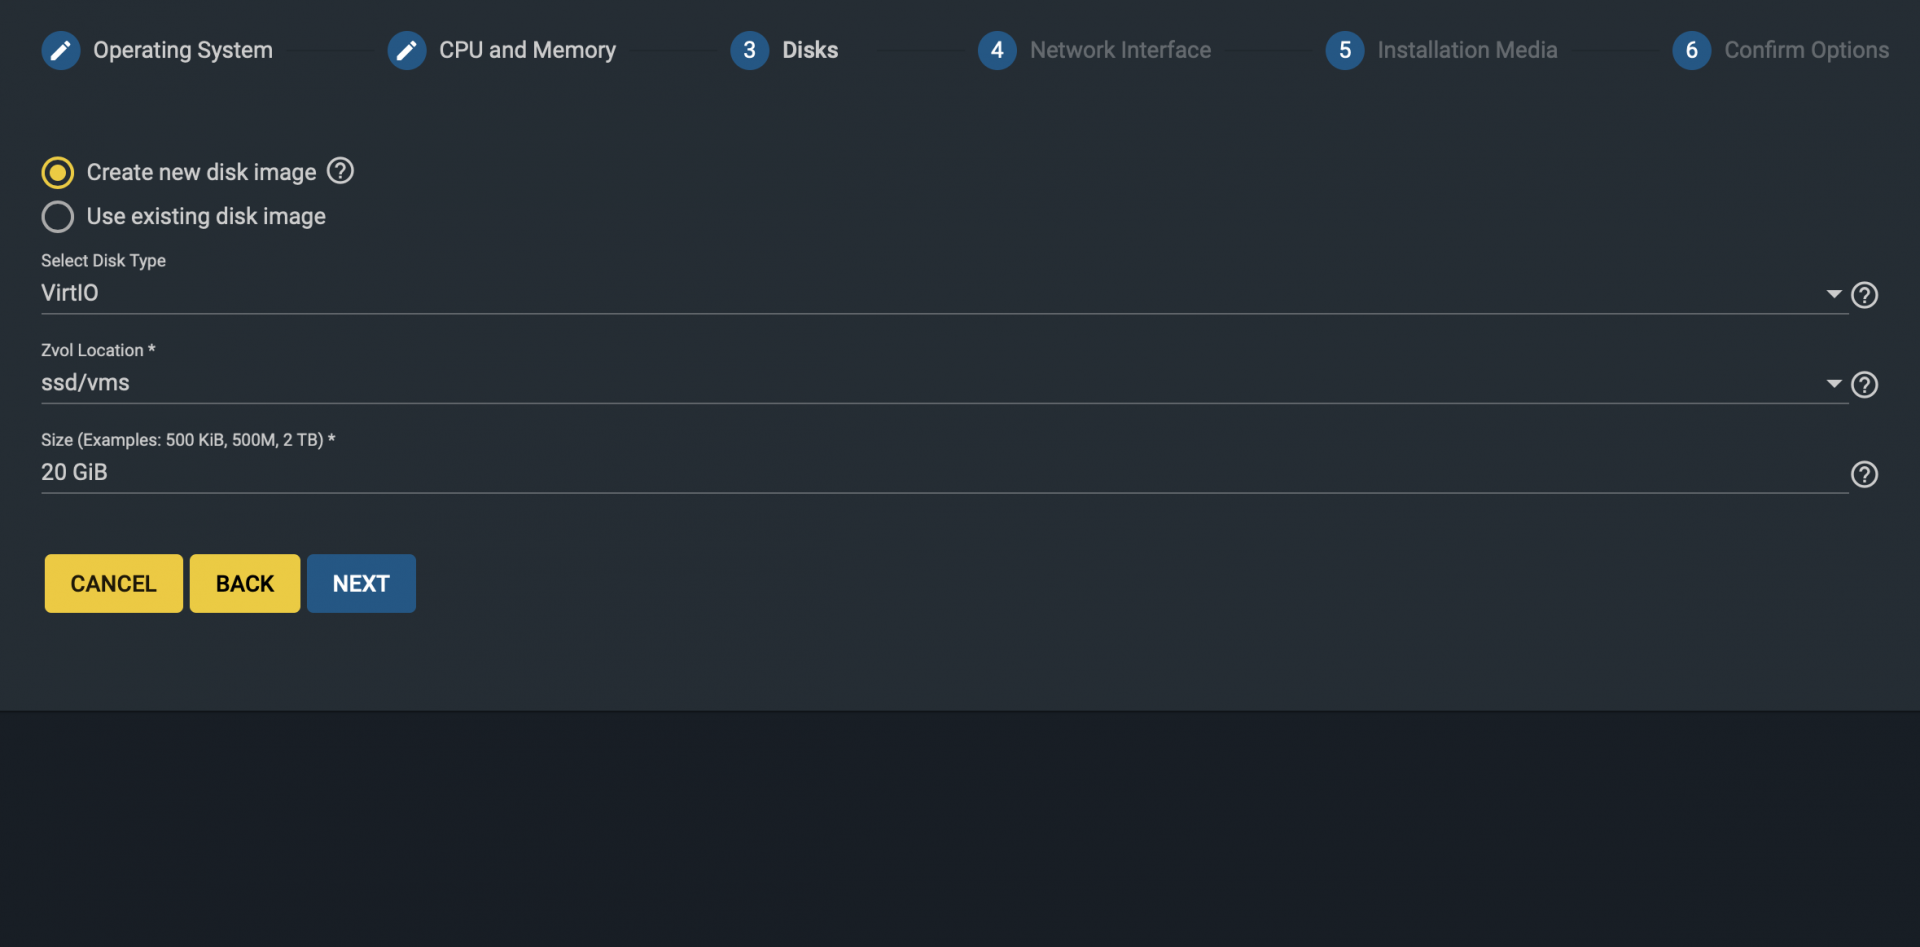Viewport: 1920px width, 947px height.
Task: Click the 'Create new disk image' label text
Action: tap(201, 172)
